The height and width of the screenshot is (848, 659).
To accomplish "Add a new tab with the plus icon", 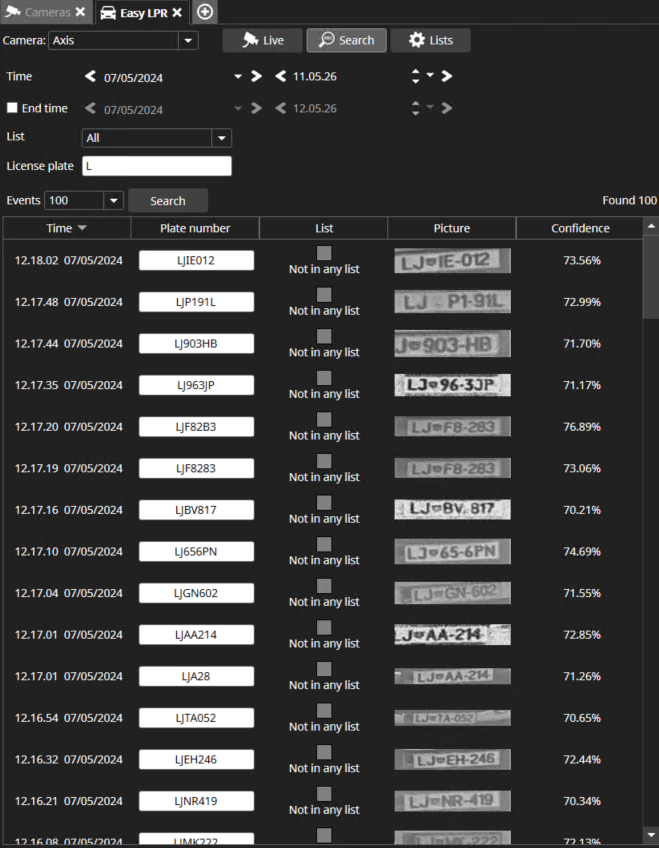I will [x=205, y=12].
